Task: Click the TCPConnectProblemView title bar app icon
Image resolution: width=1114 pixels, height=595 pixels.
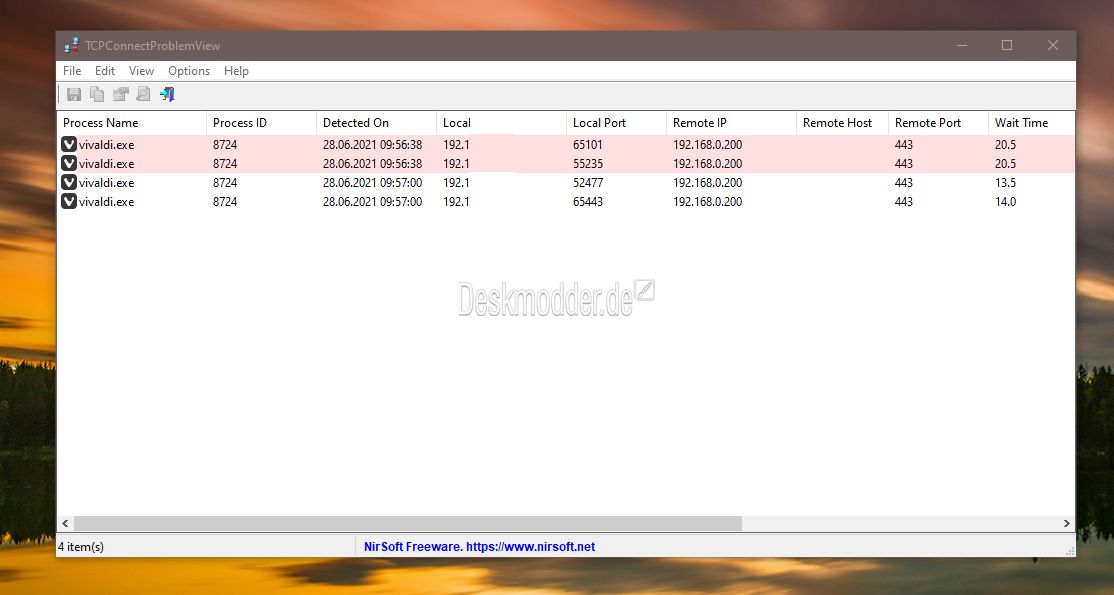Action: (71, 45)
